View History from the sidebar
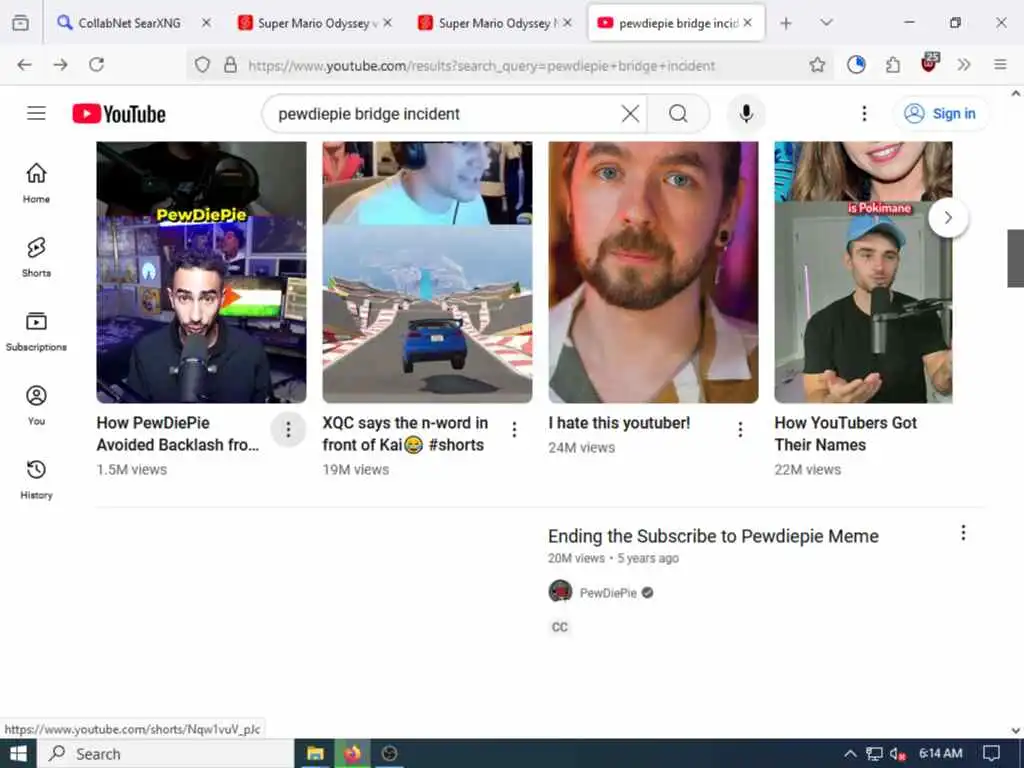 click(37, 479)
